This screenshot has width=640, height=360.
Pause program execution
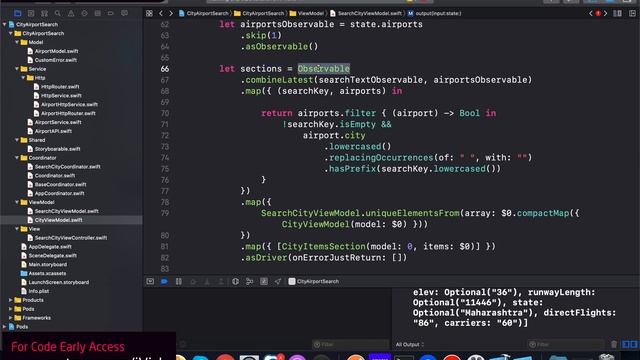click(x=178, y=281)
